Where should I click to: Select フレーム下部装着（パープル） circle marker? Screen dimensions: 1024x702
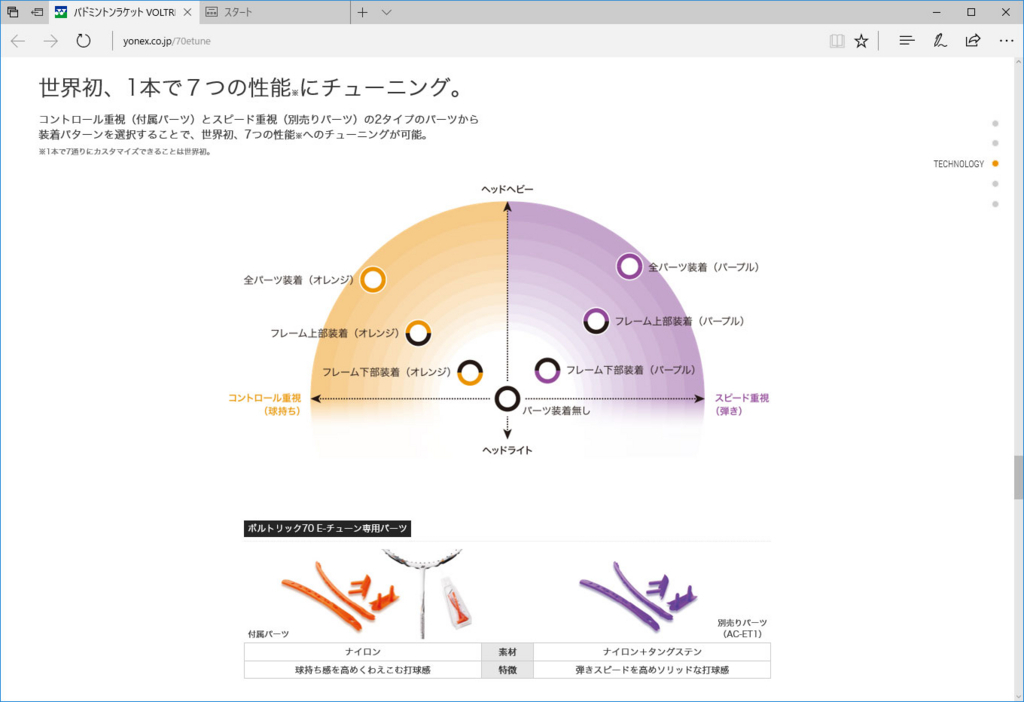(x=547, y=370)
